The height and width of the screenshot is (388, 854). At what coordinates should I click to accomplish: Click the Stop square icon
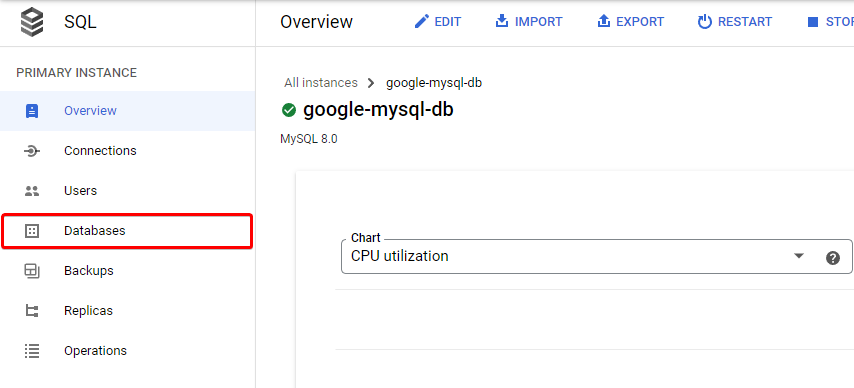[x=813, y=22]
